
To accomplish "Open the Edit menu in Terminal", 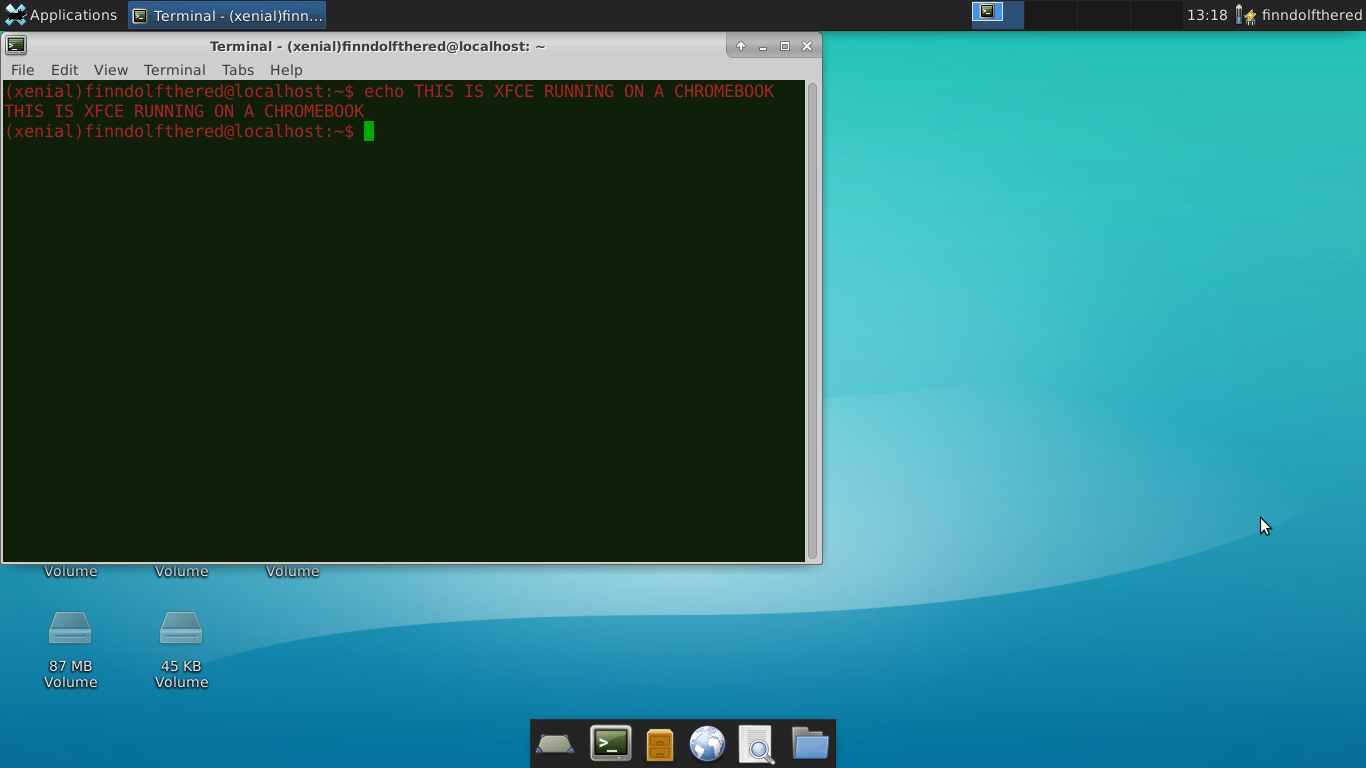I will 64,69.
